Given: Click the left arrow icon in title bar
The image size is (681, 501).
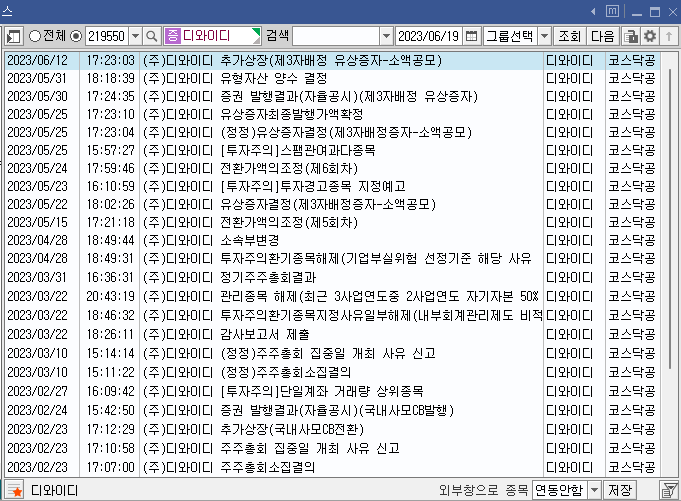Looking at the screenshot, I should (593, 12).
